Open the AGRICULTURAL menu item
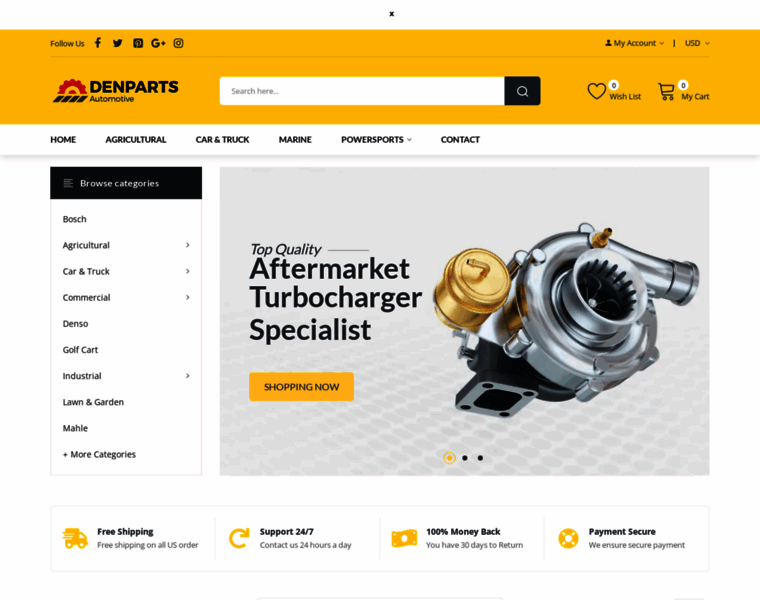 coord(136,140)
